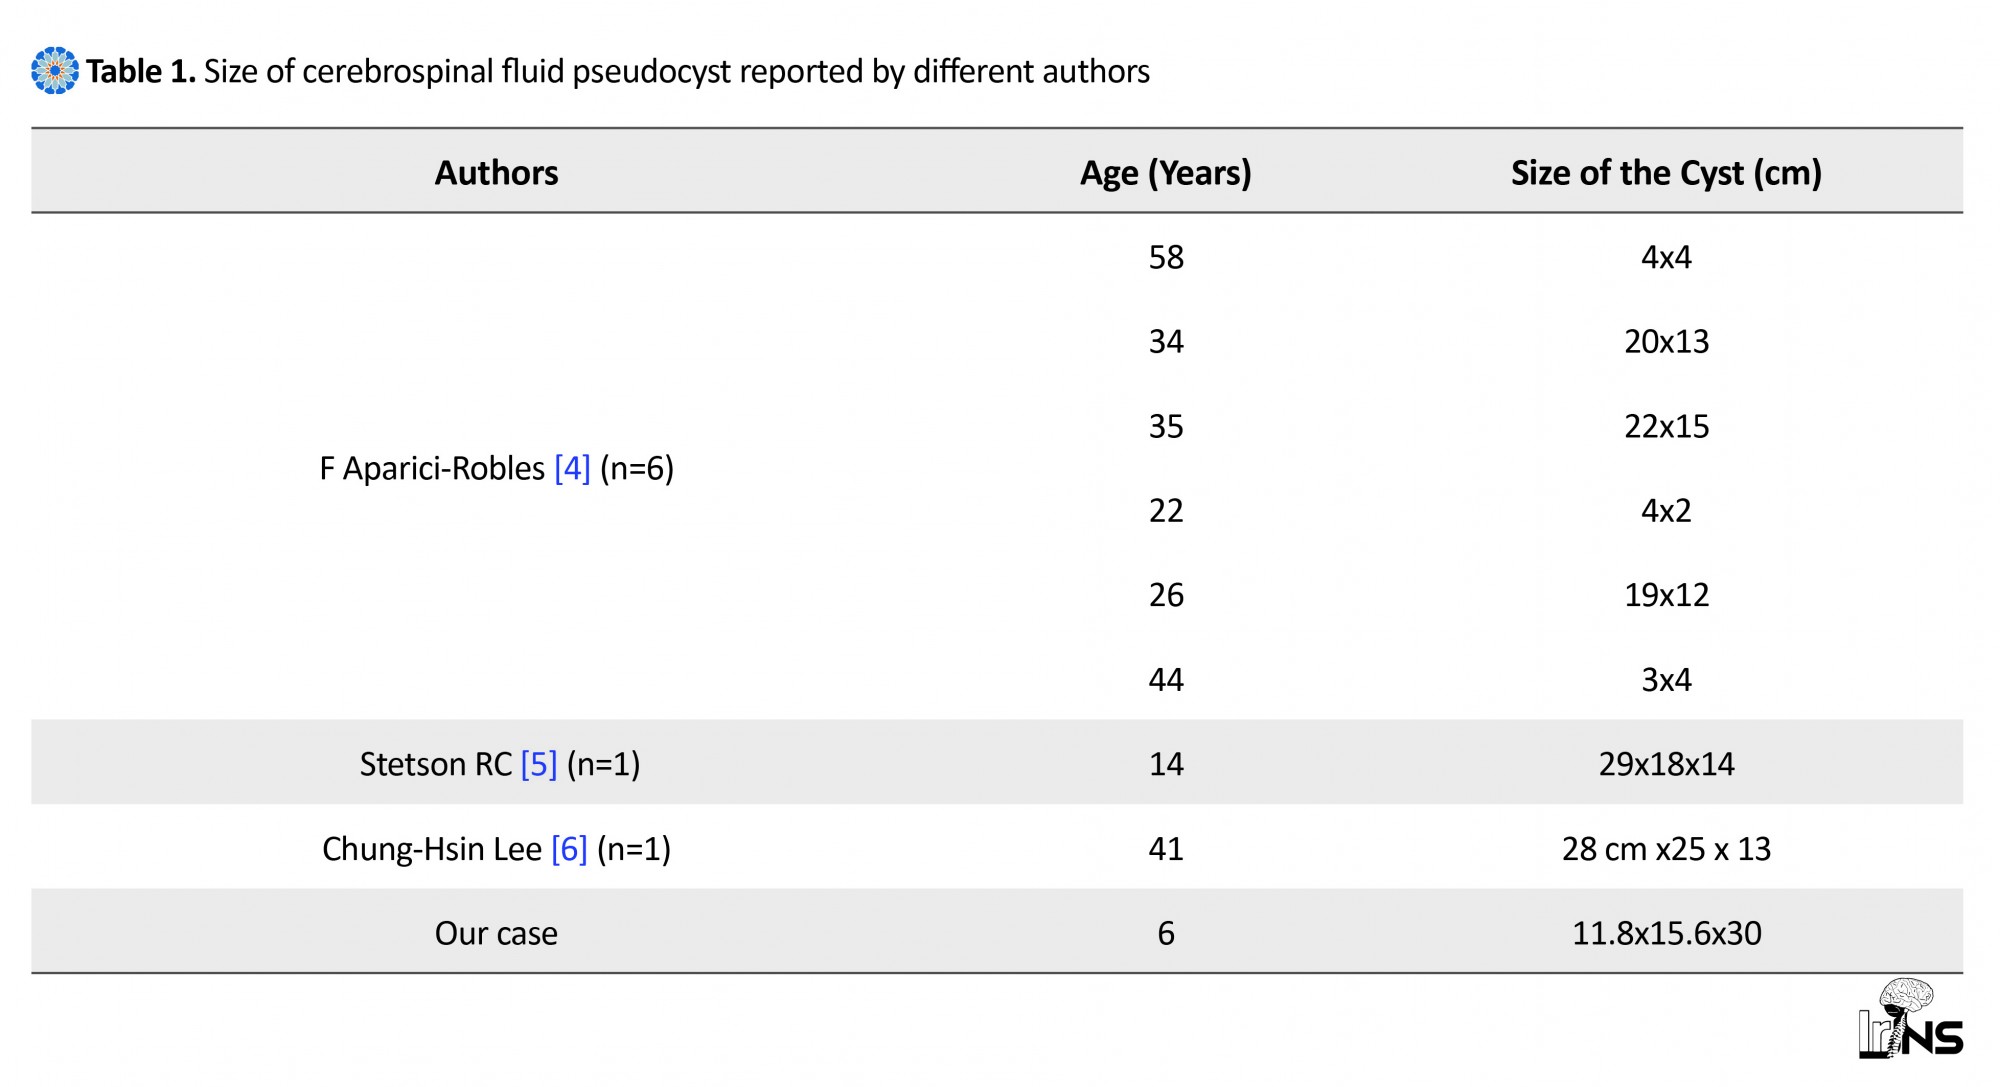2000x1087 pixels.
Task: Click the Authors column header
Action: (496, 173)
